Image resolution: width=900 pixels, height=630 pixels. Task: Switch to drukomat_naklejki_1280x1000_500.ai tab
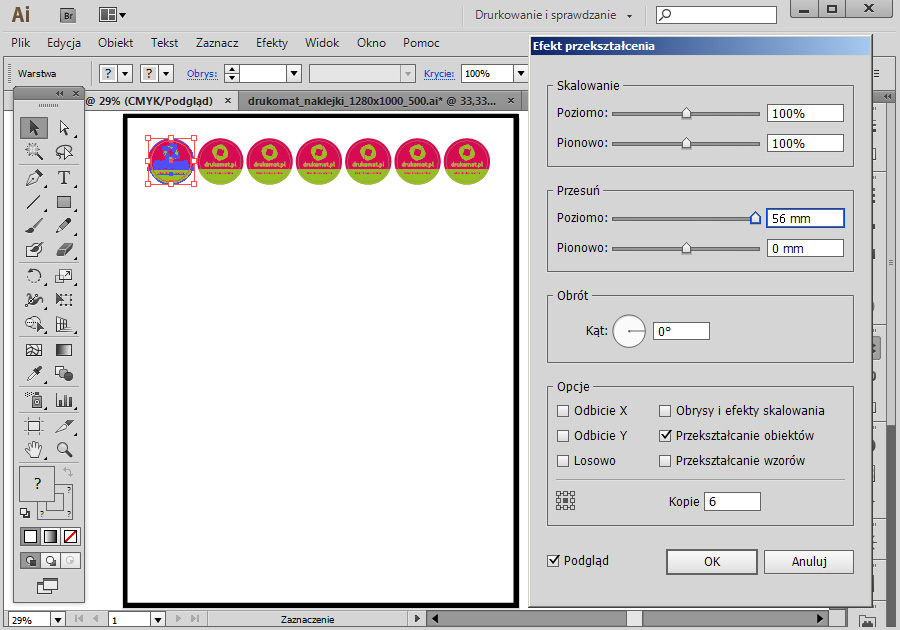[371, 101]
